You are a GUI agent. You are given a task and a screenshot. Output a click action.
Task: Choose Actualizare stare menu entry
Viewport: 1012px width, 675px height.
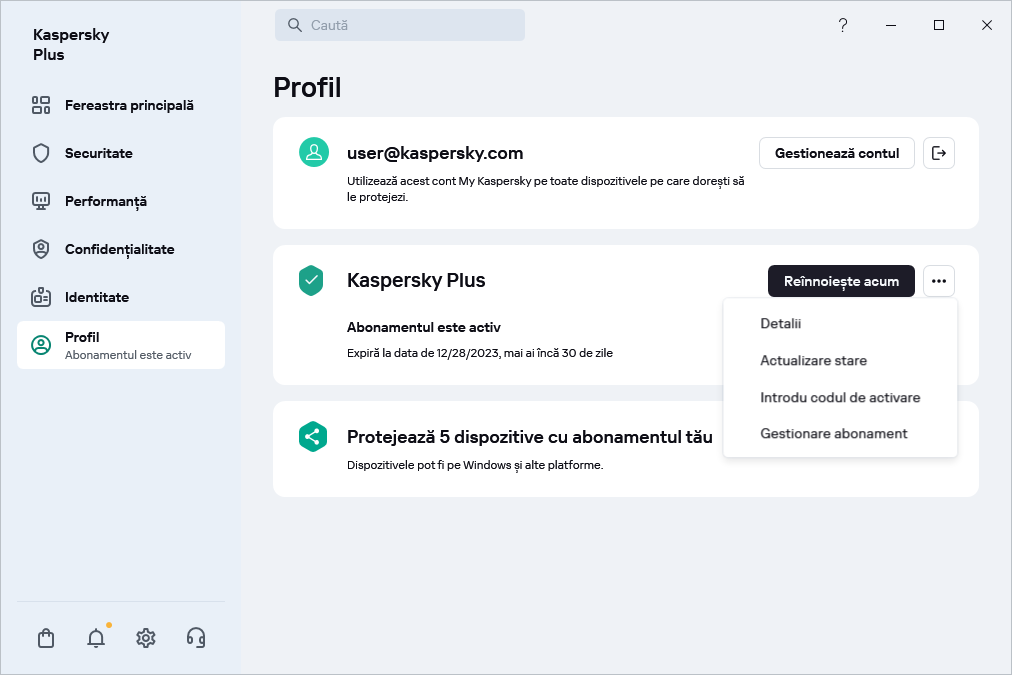click(813, 360)
